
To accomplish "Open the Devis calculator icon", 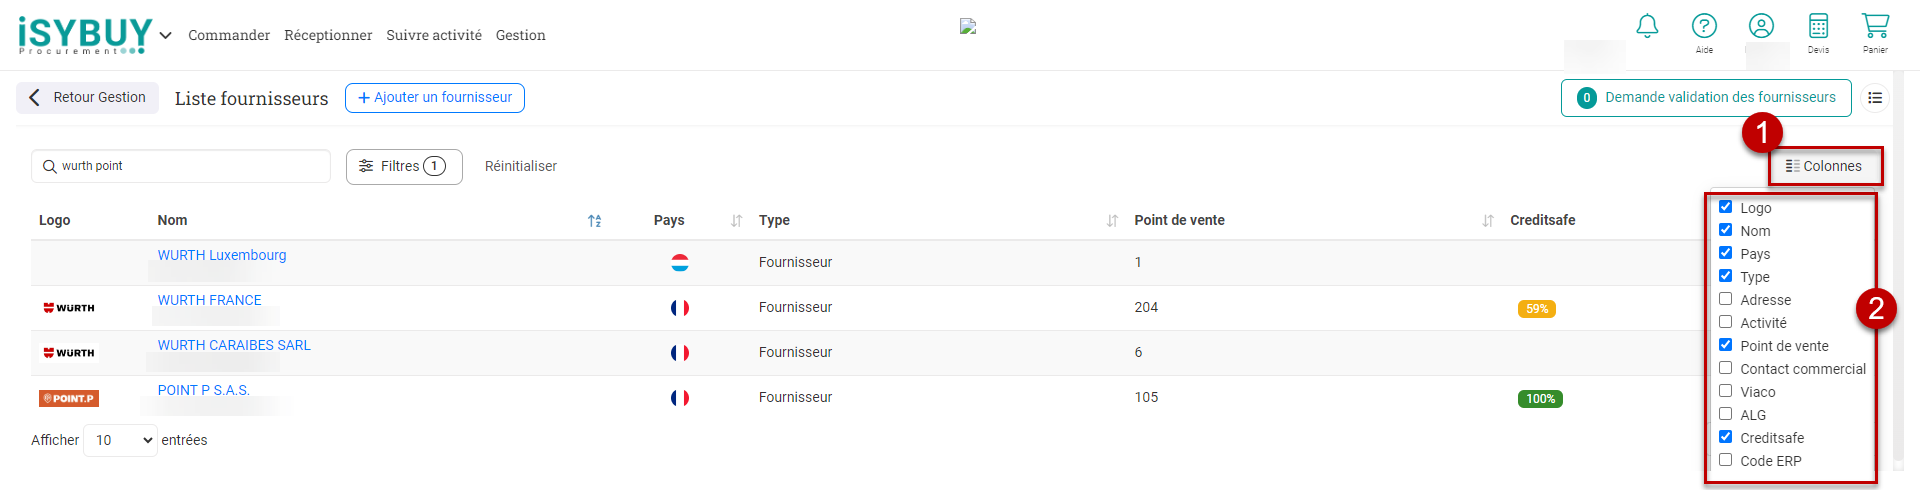I will click(x=1818, y=26).
